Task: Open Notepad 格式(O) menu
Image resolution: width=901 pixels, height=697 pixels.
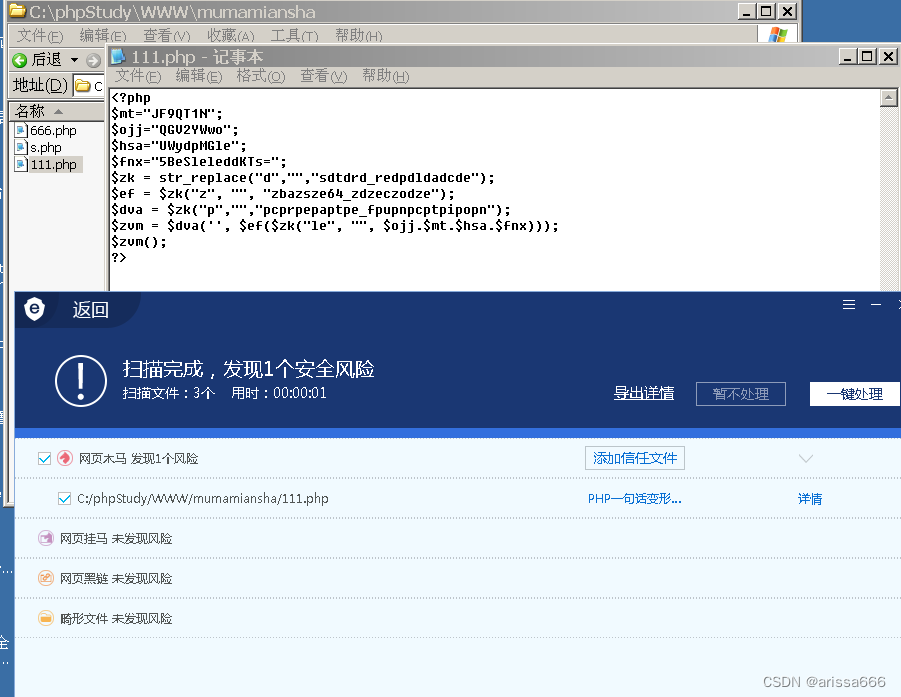Action: point(261,76)
